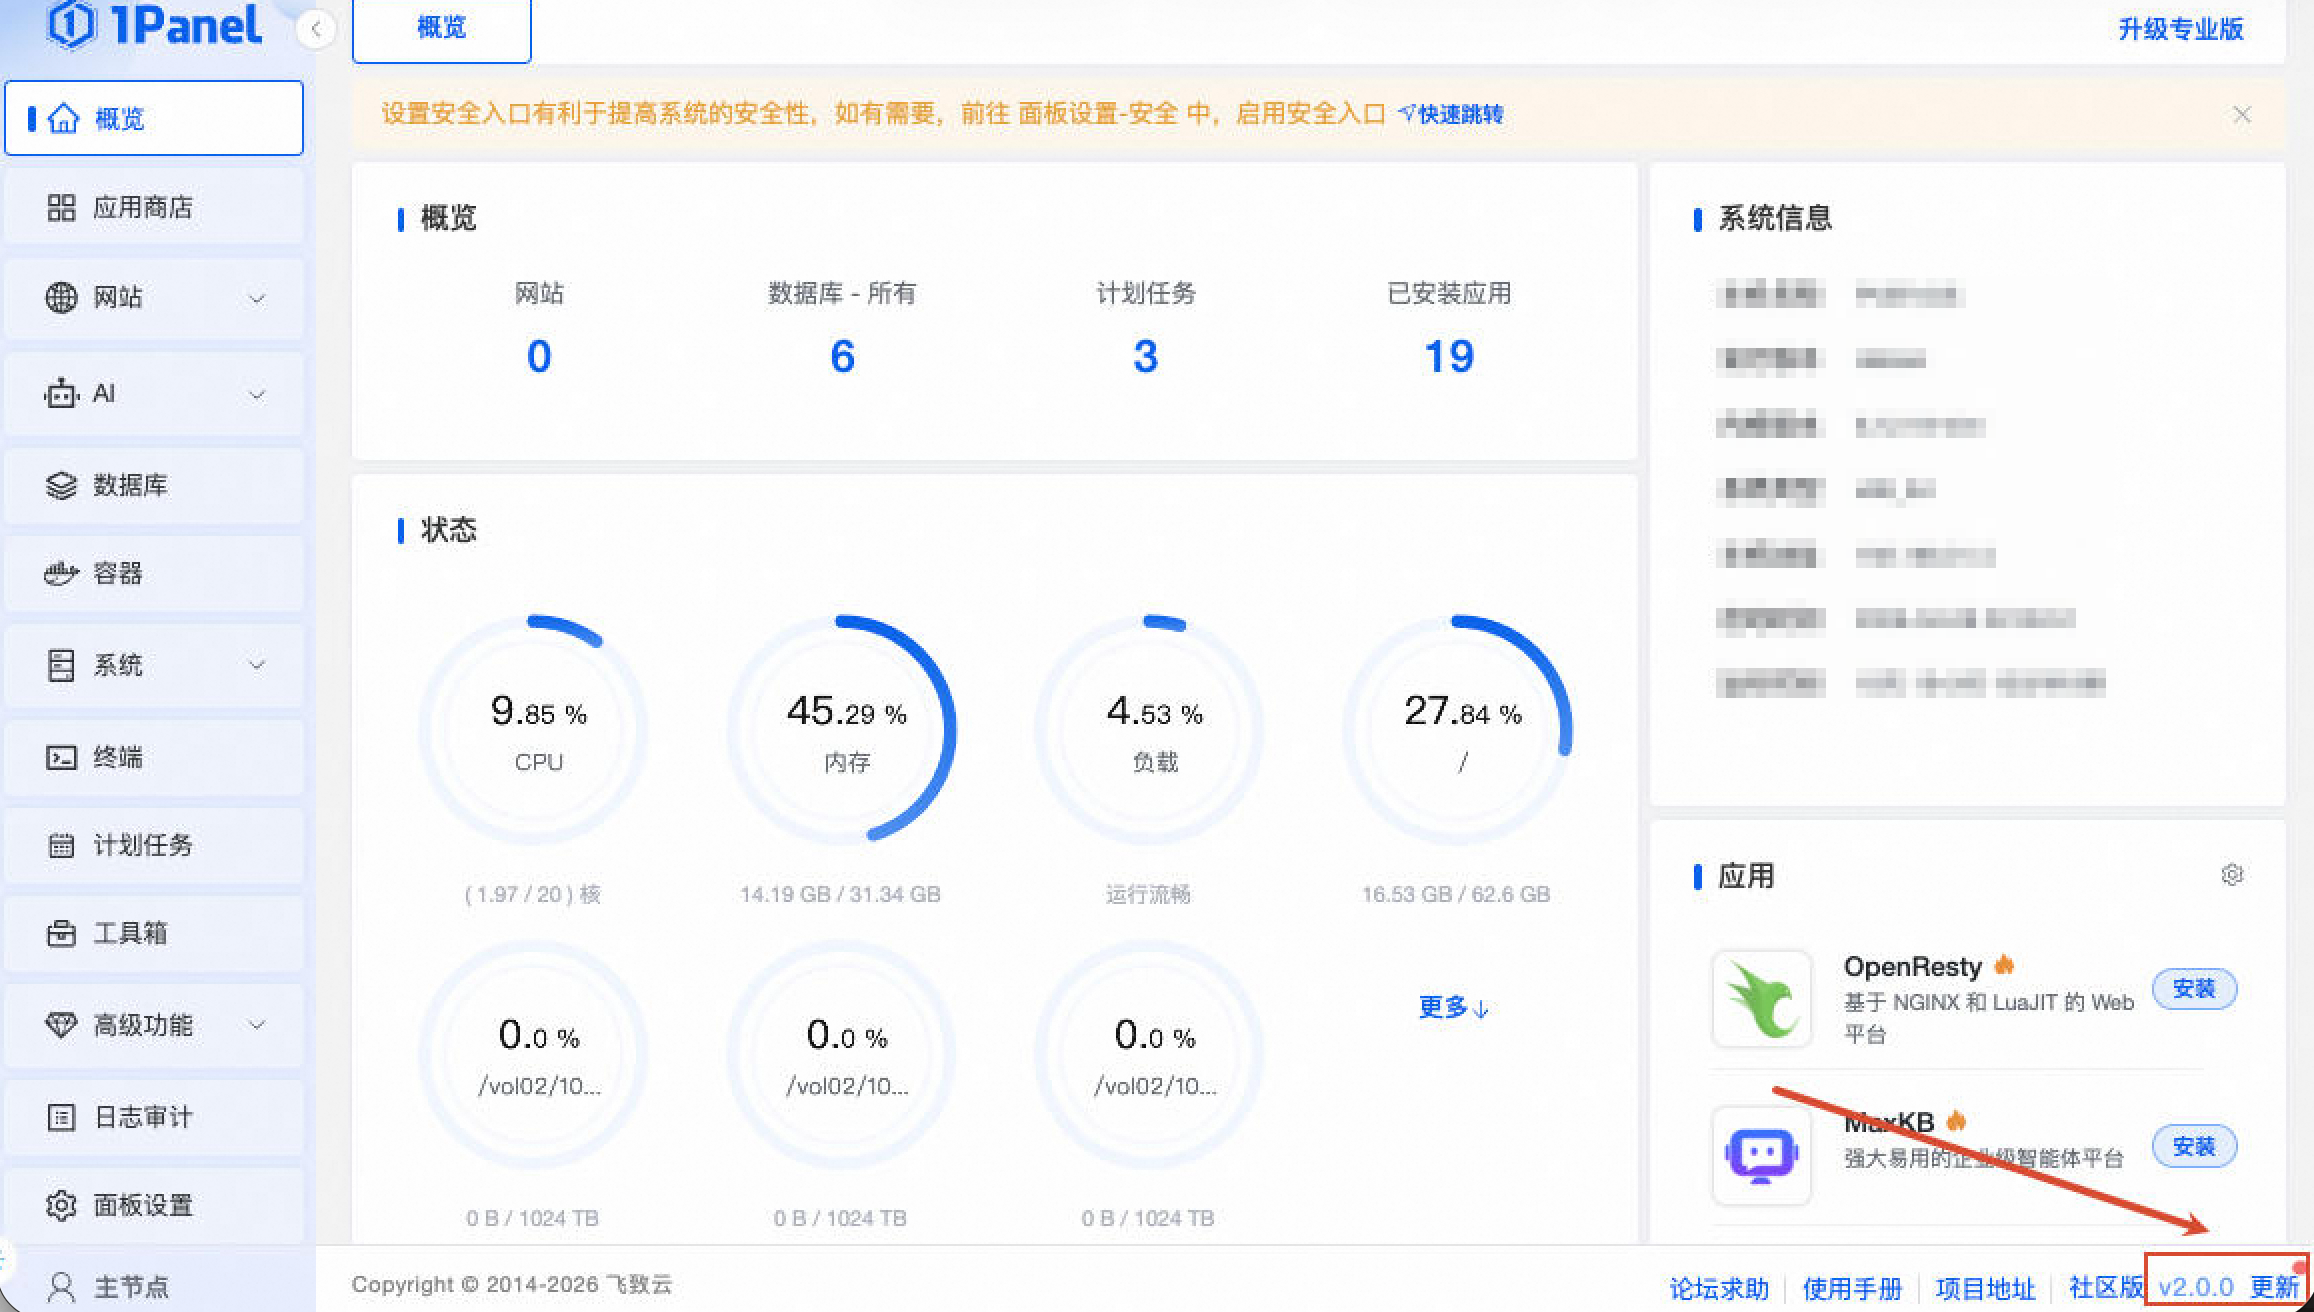
Task: Expand the AI menu chevron
Action: tap(257, 394)
